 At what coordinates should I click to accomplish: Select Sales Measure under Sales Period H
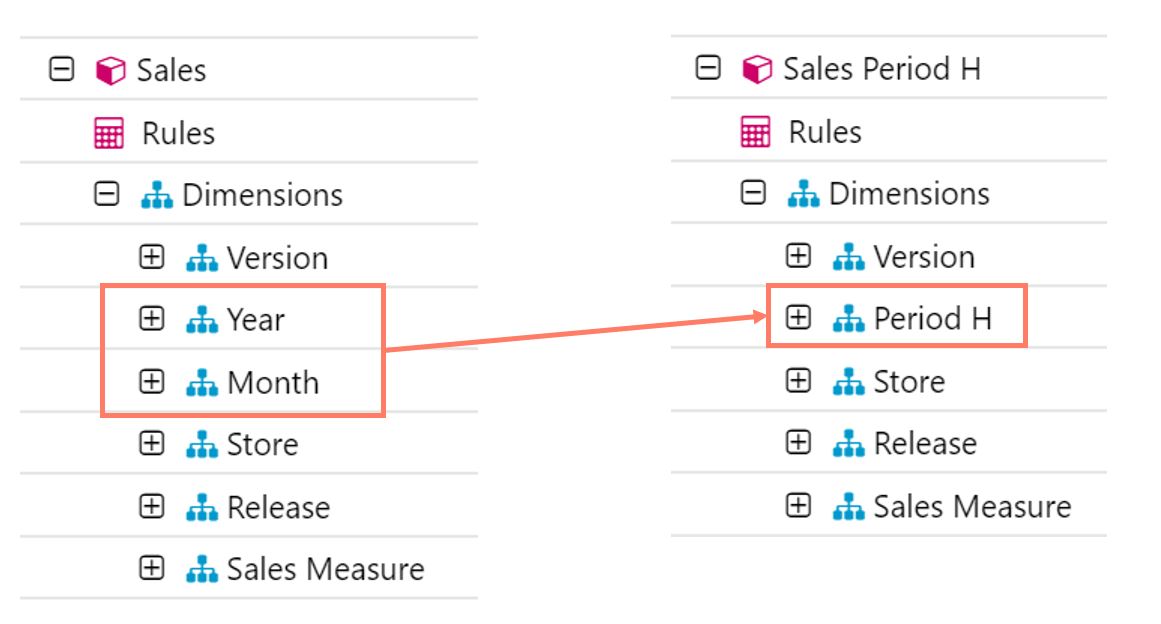tap(971, 506)
